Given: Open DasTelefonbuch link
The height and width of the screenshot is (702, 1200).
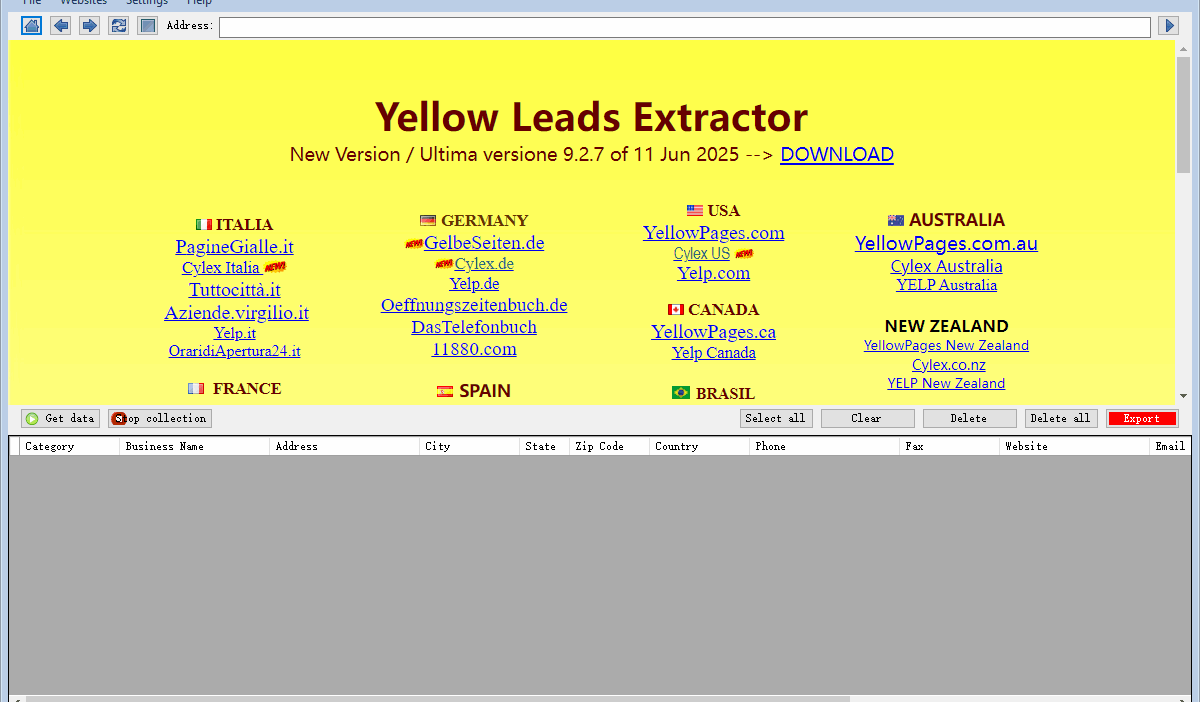Looking at the screenshot, I should (x=474, y=327).
